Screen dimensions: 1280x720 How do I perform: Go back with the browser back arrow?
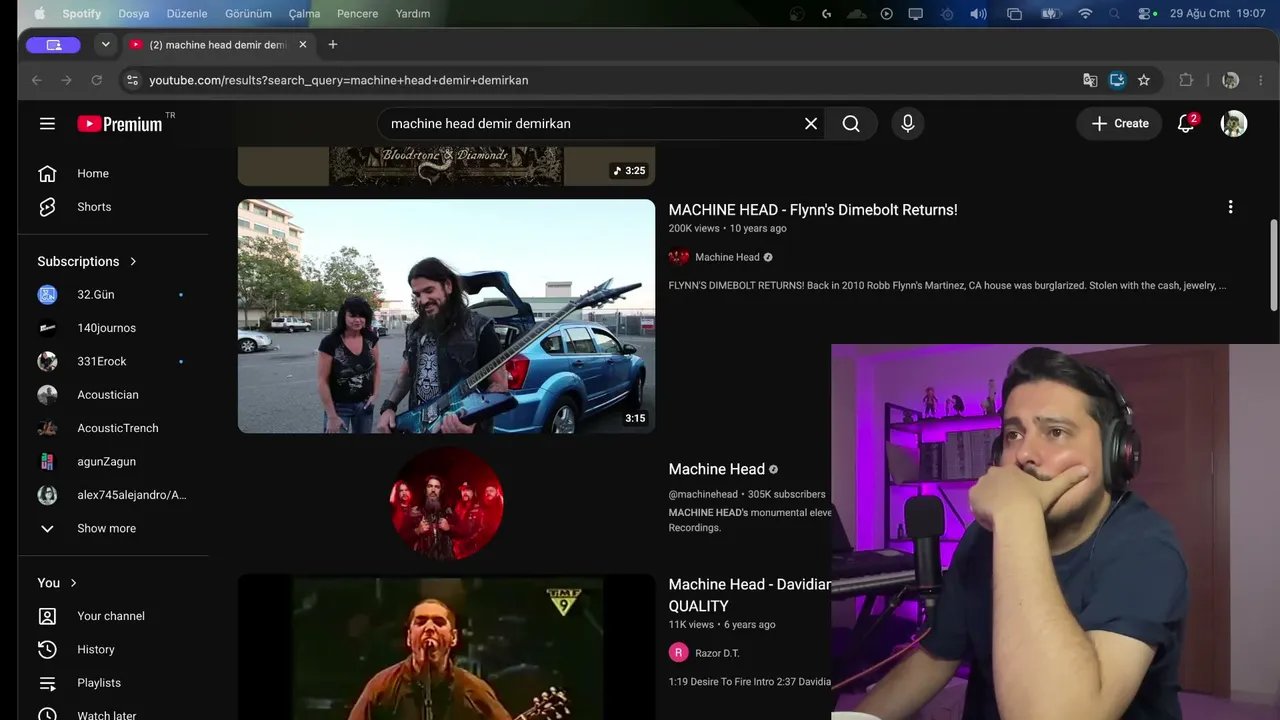point(37,80)
